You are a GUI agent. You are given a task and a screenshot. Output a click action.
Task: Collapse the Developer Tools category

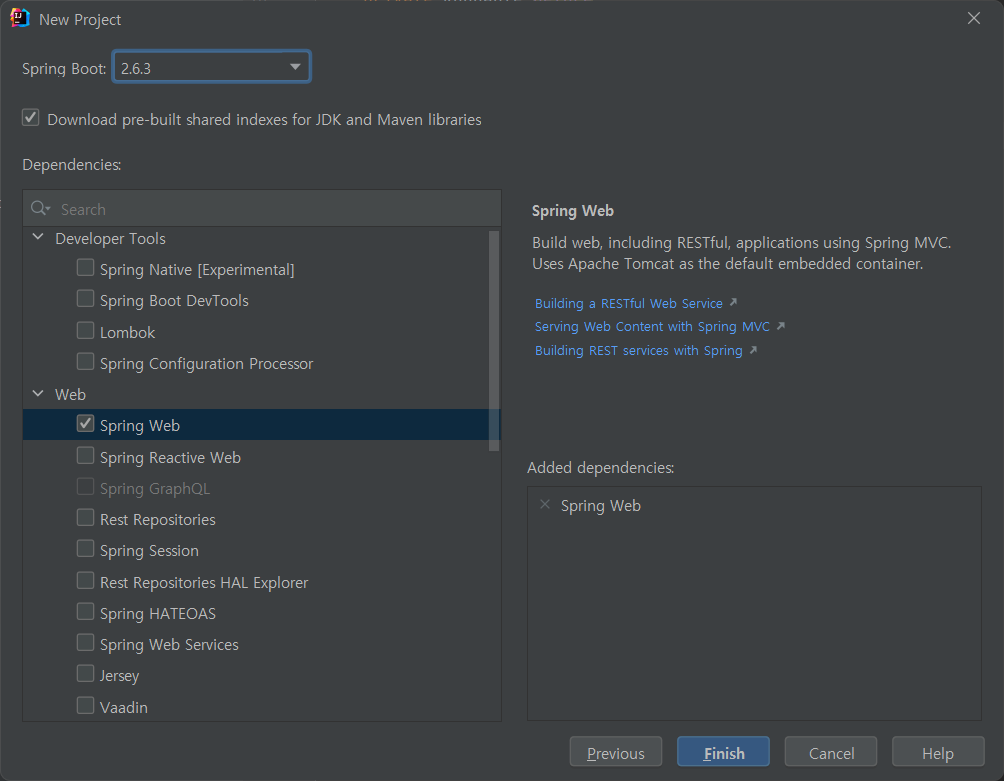tap(38, 237)
